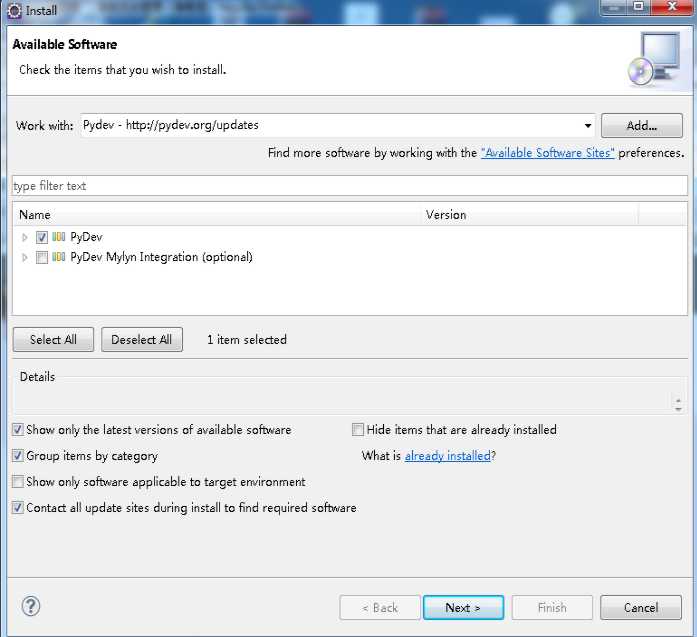Viewport: 697px width, 637px height.
Task: Click the help question mark icon
Action: (x=31, y=606)
